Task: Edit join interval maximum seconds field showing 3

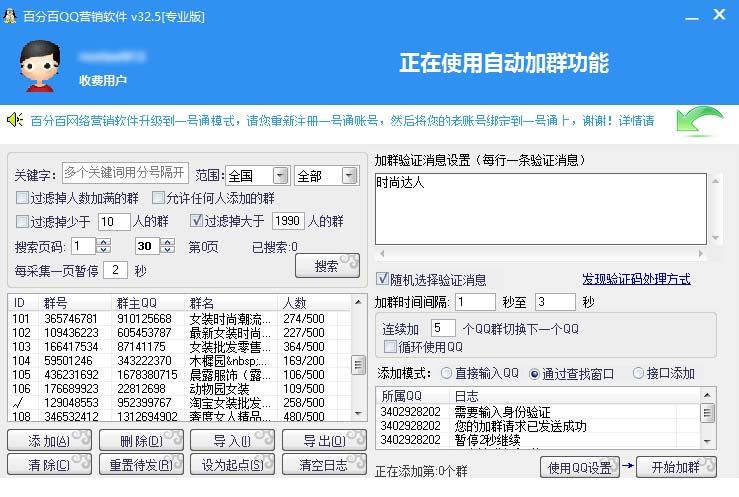Action: [x=555, y=301]
